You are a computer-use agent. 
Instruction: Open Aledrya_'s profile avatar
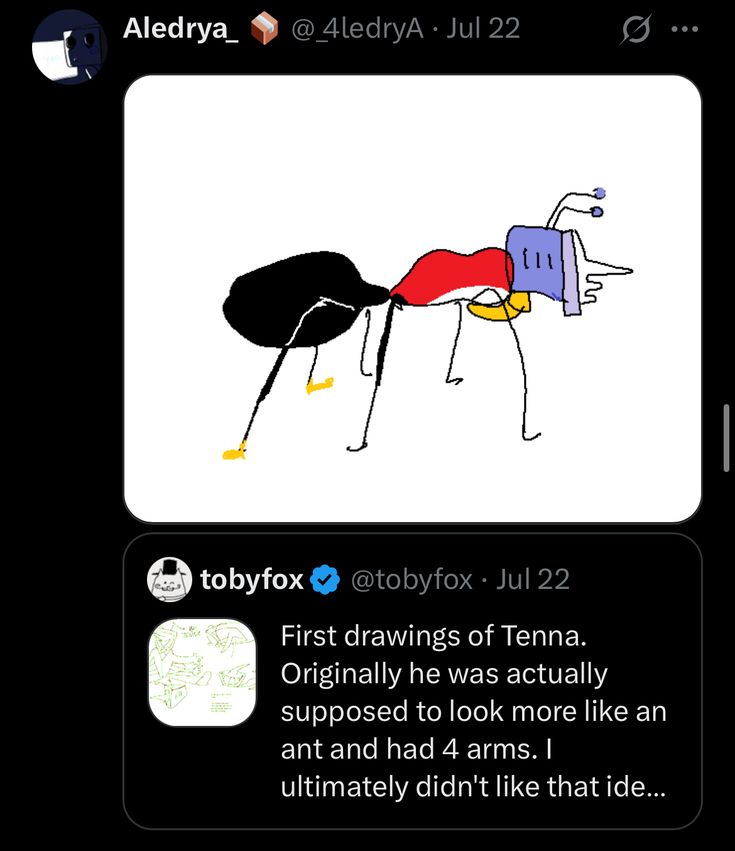click(69, 49)
